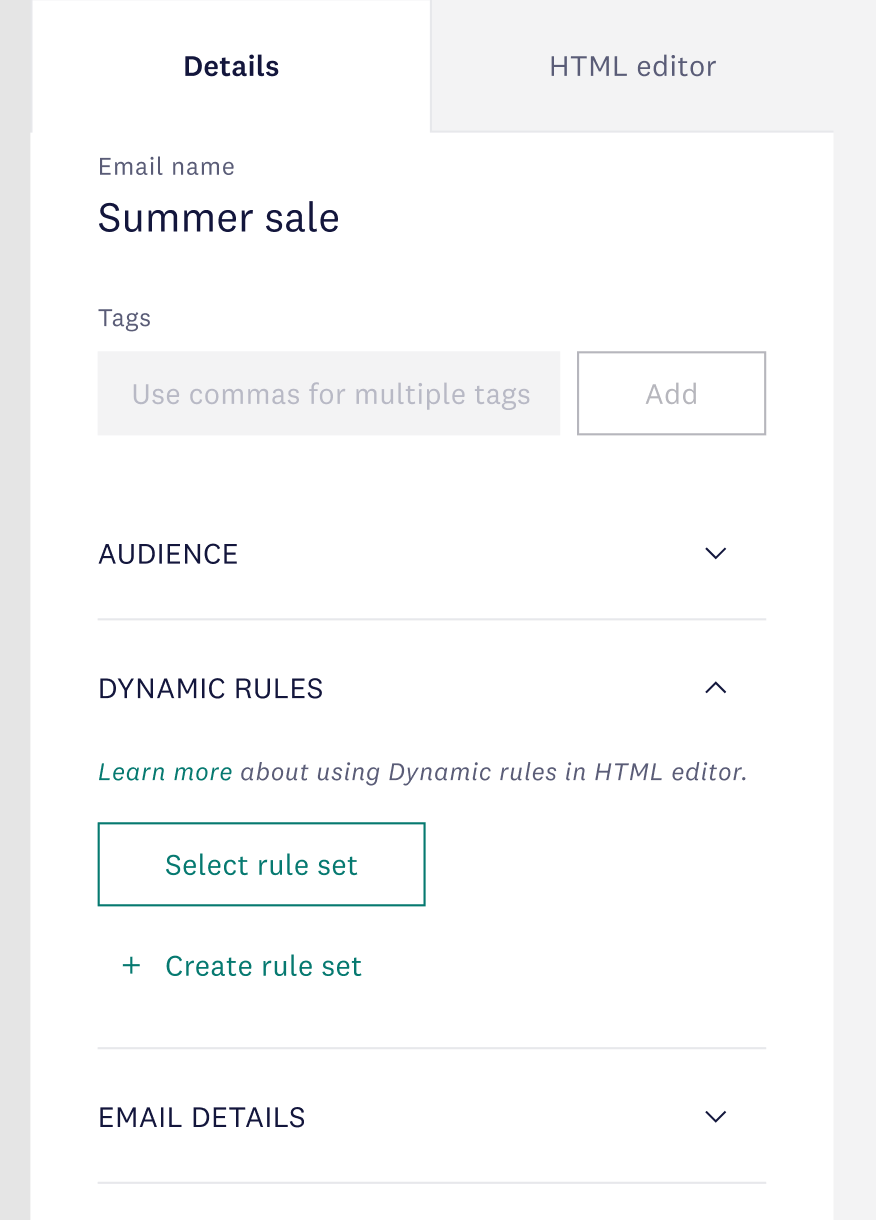The image size is (876, 1220).
Task: Edit the Summer sale email name
Action: click(x=219, y=218)
